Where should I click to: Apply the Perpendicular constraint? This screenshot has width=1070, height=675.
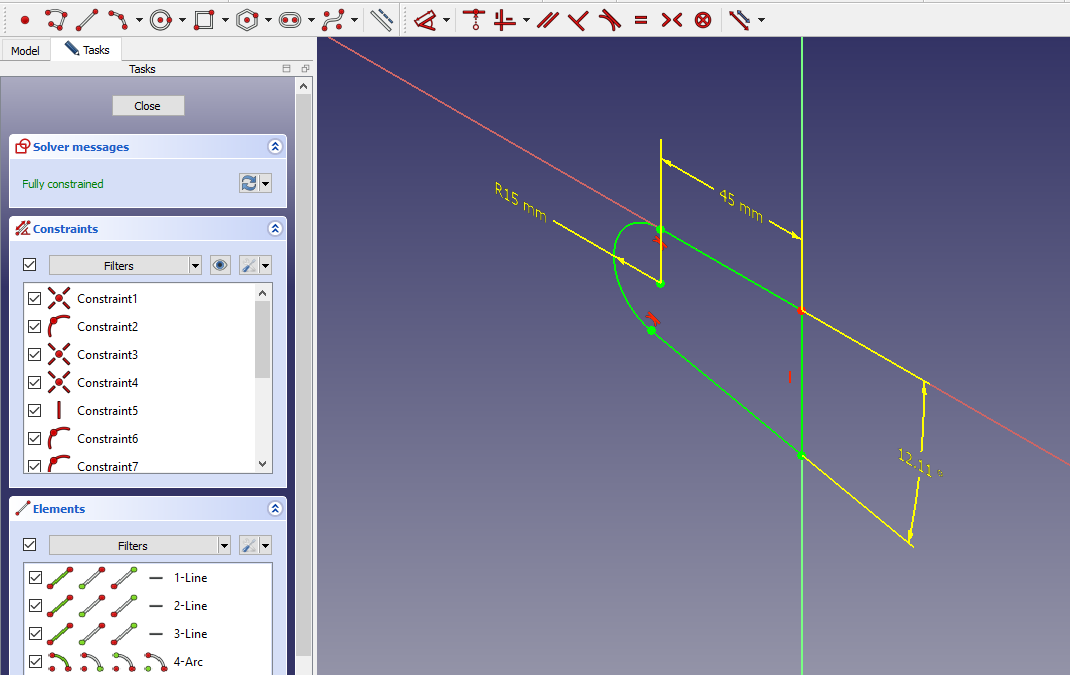577,19
